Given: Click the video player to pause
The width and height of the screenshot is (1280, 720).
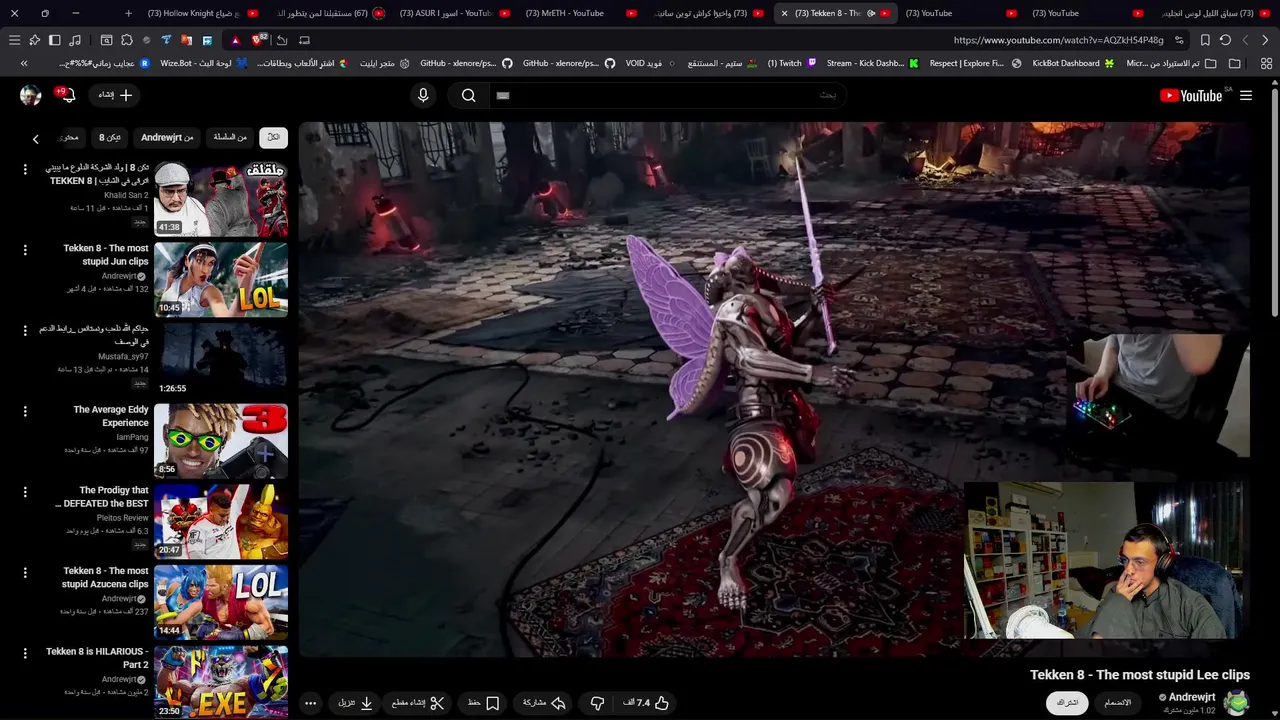Looking at the screenshot, I should tap(774, 390).
